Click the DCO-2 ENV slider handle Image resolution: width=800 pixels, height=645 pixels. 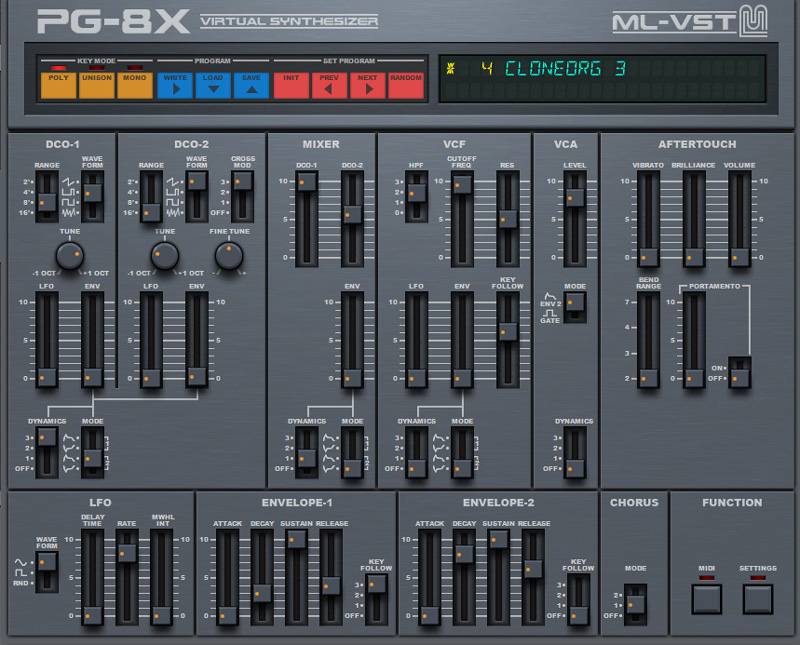pyautogui.click(x=197, y=377)
